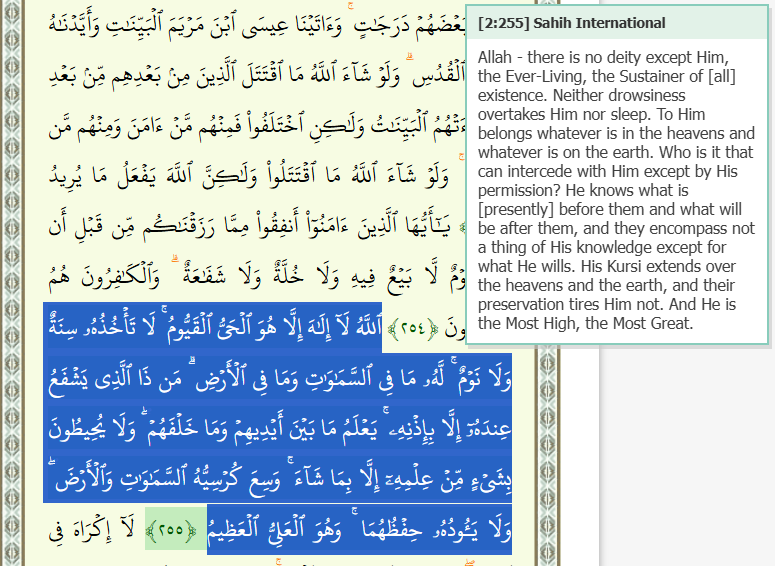Select highlighted verse beginning ٱللَّهُ لَآ إِلَٰهَ إِلَّا هُوَ
This screenshot has height=566, width=775.
277,428
